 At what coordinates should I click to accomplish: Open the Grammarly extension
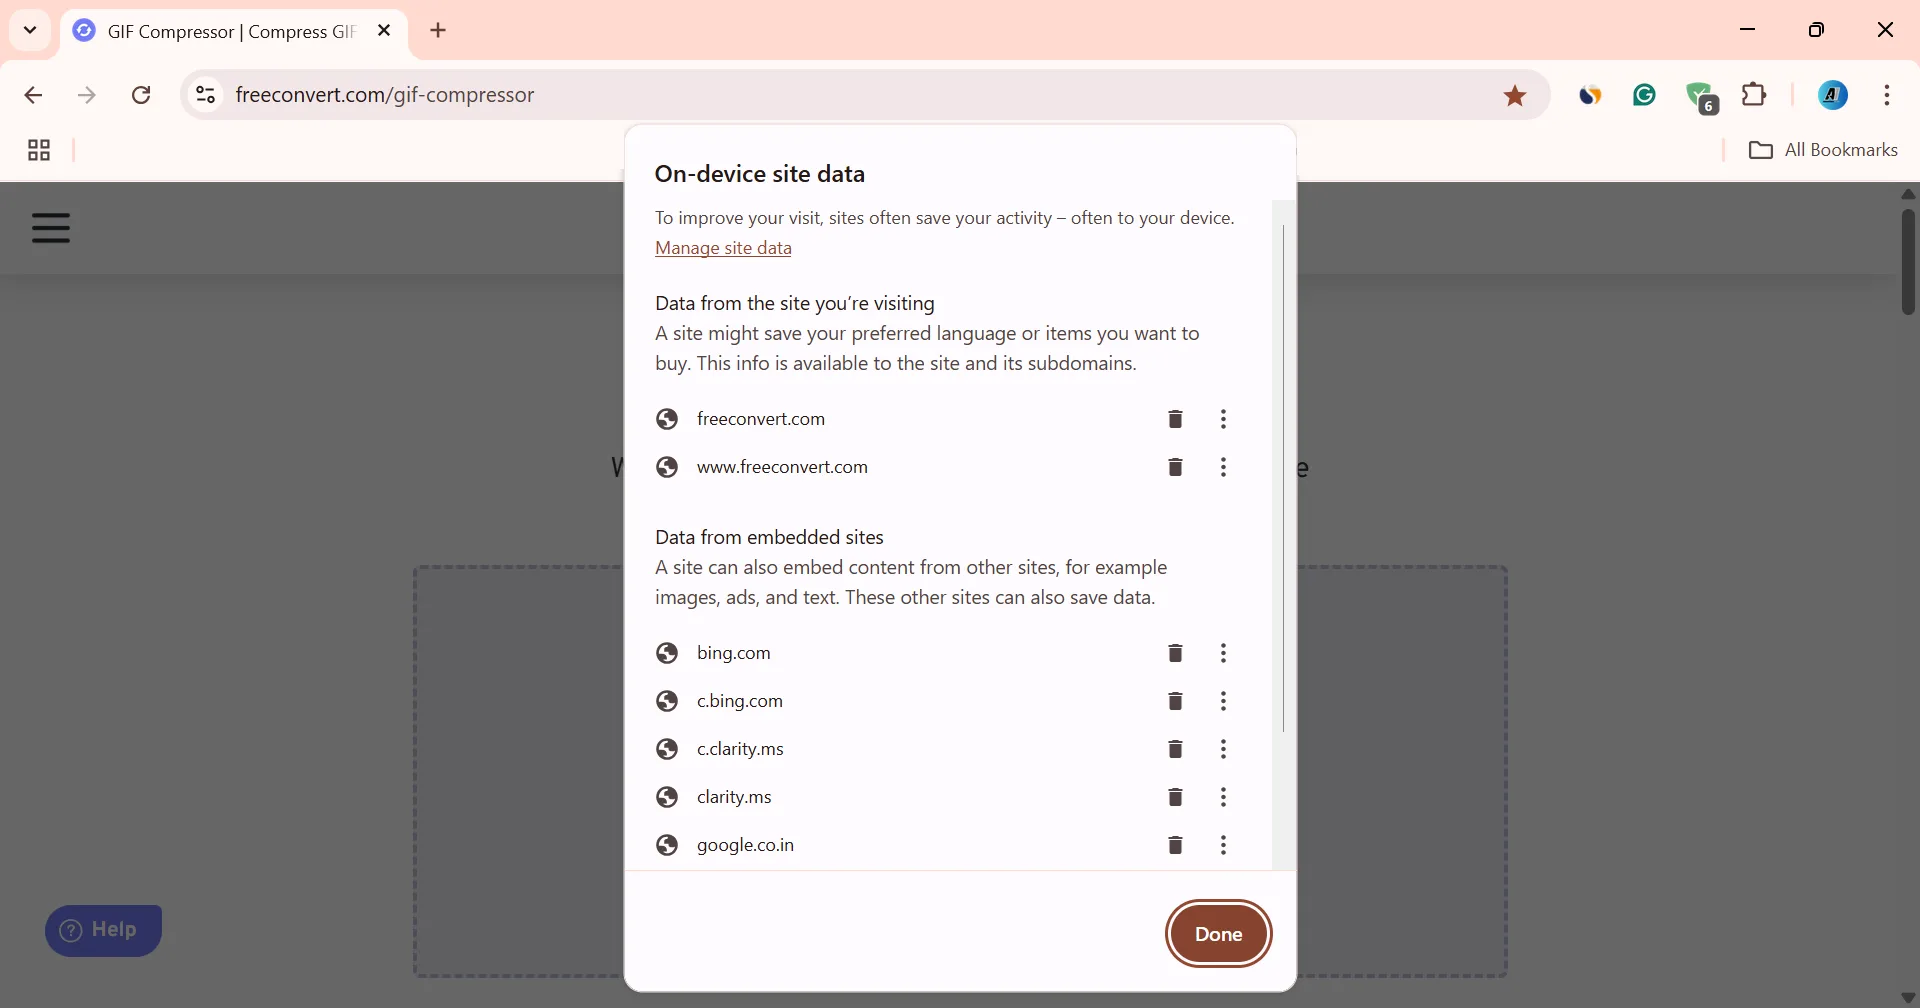click(1645, 96)
